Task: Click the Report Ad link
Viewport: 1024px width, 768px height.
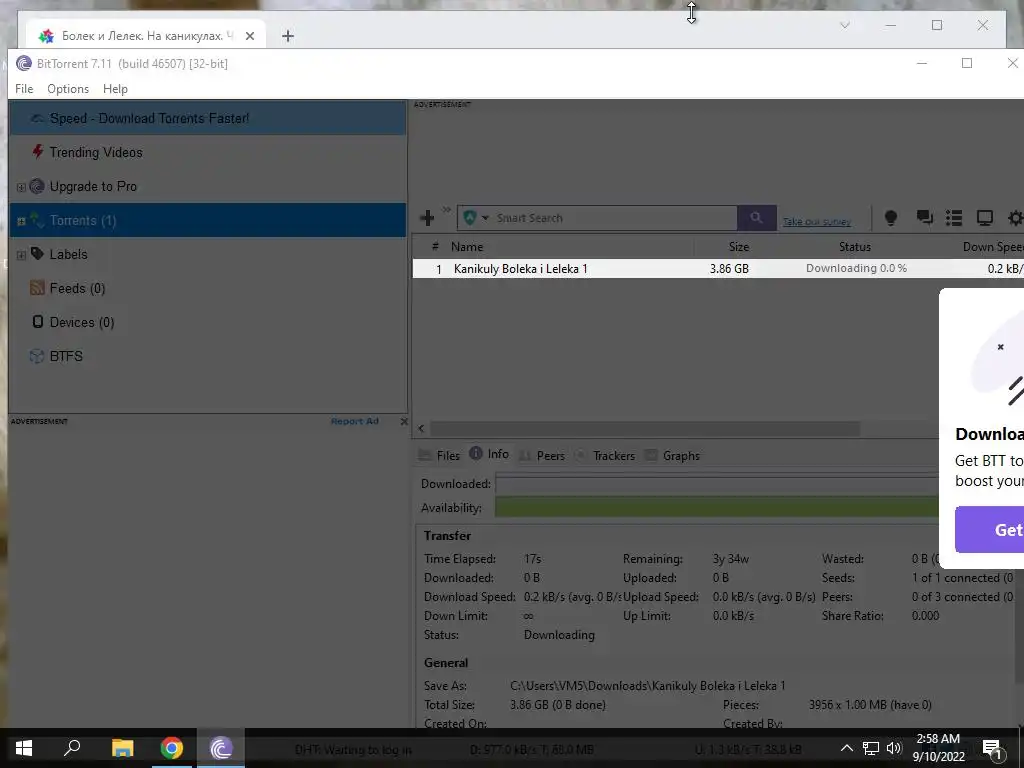Action: 355,421
